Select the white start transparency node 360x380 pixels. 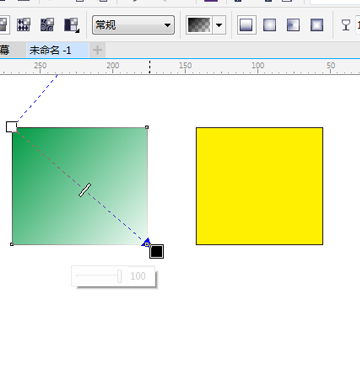coord(11,127)
